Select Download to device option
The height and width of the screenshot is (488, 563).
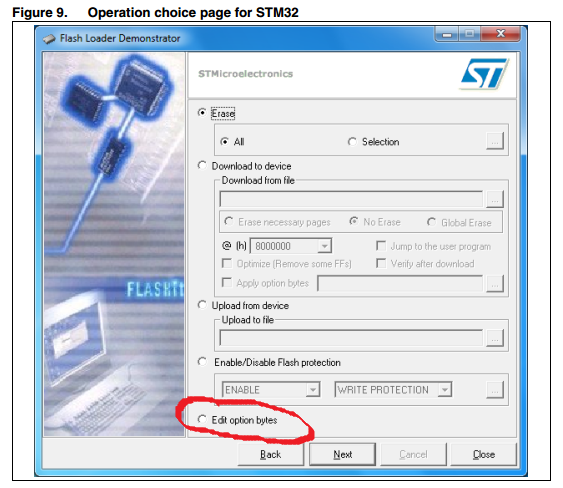[x=202, y=166]
